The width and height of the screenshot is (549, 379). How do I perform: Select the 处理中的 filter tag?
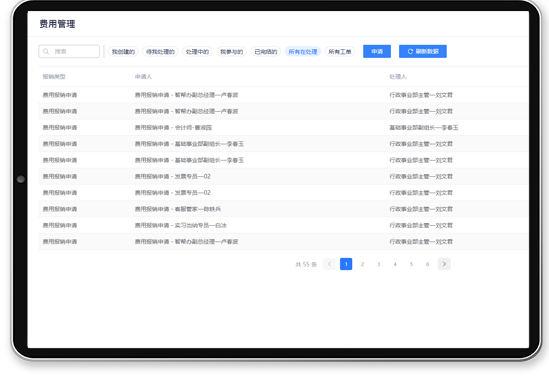tap(197, 51)
